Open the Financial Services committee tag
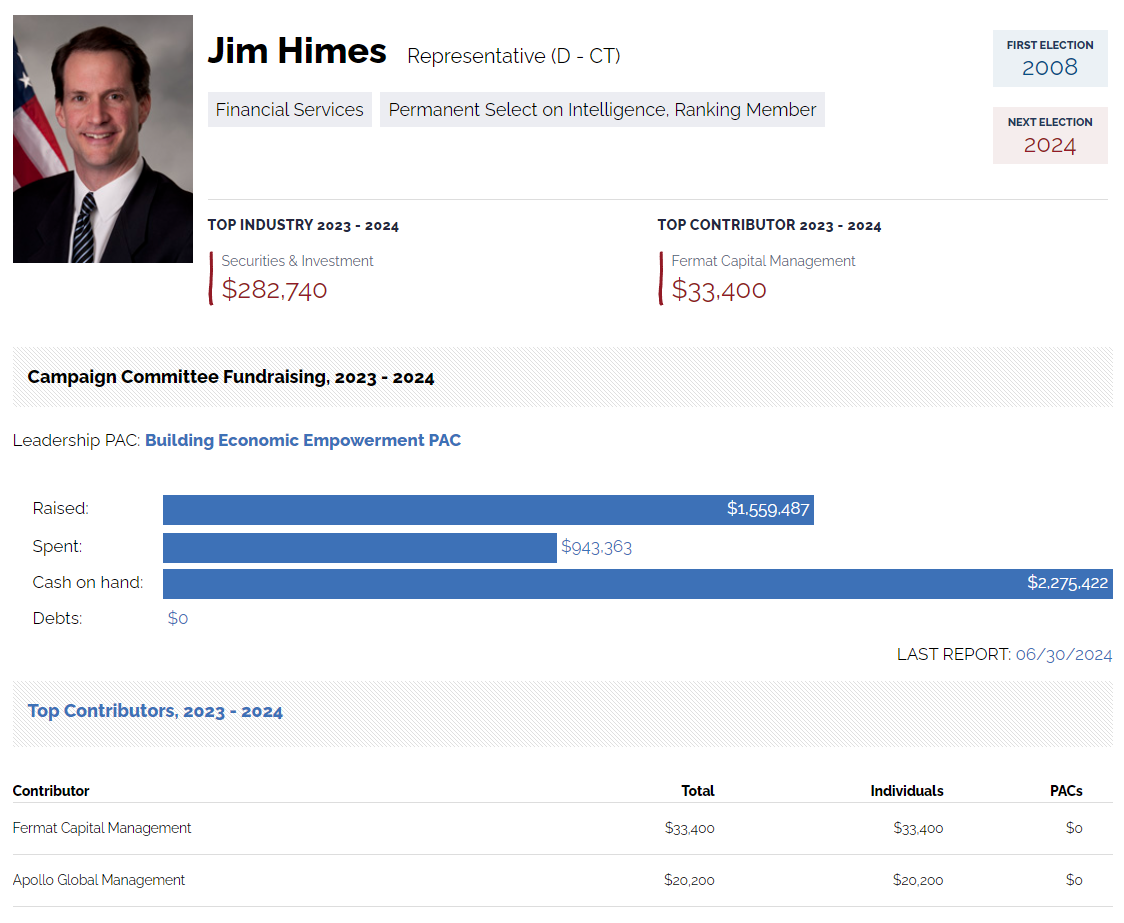This screenshot has height=923, width=1124. 289,110
